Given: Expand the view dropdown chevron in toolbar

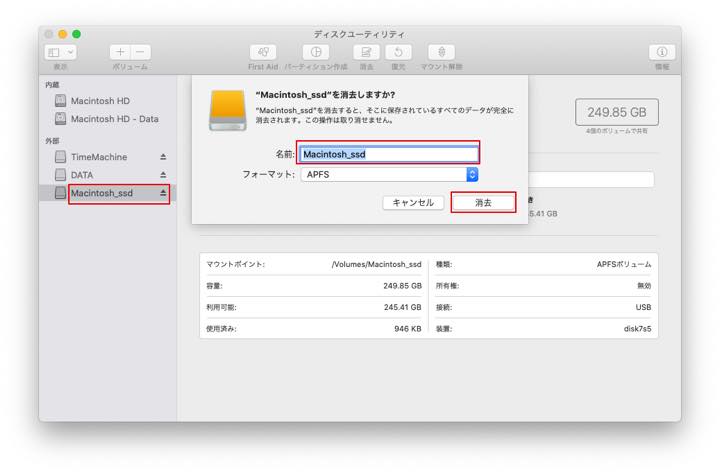Looking at the screenshot, I should pos(70,52).
